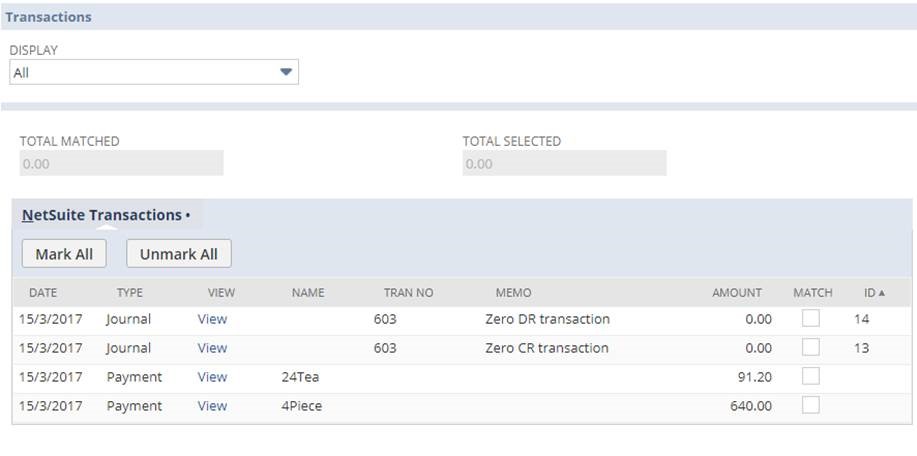Click the Total Selected field
Image resolution: width=917 pixels, height=456 pixels.
[x=564, y=164]
